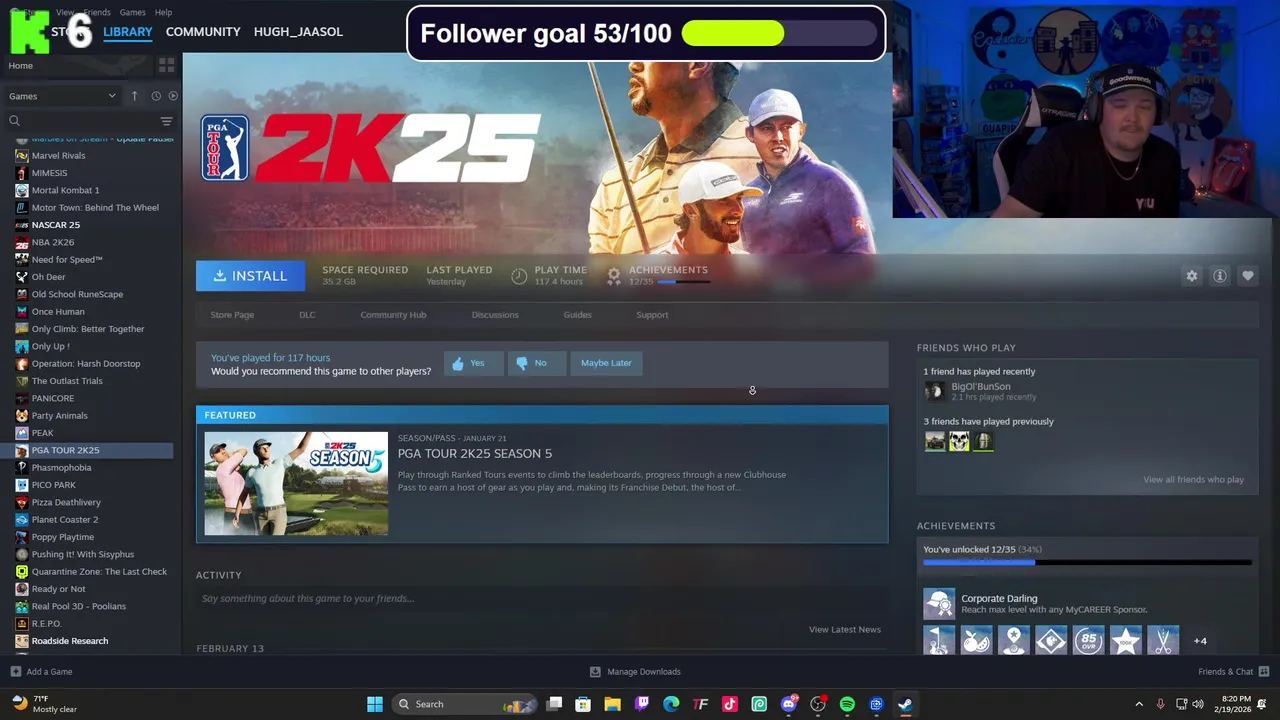
Task: Install PGA TOUR 2K25
Action: (250, 276)
